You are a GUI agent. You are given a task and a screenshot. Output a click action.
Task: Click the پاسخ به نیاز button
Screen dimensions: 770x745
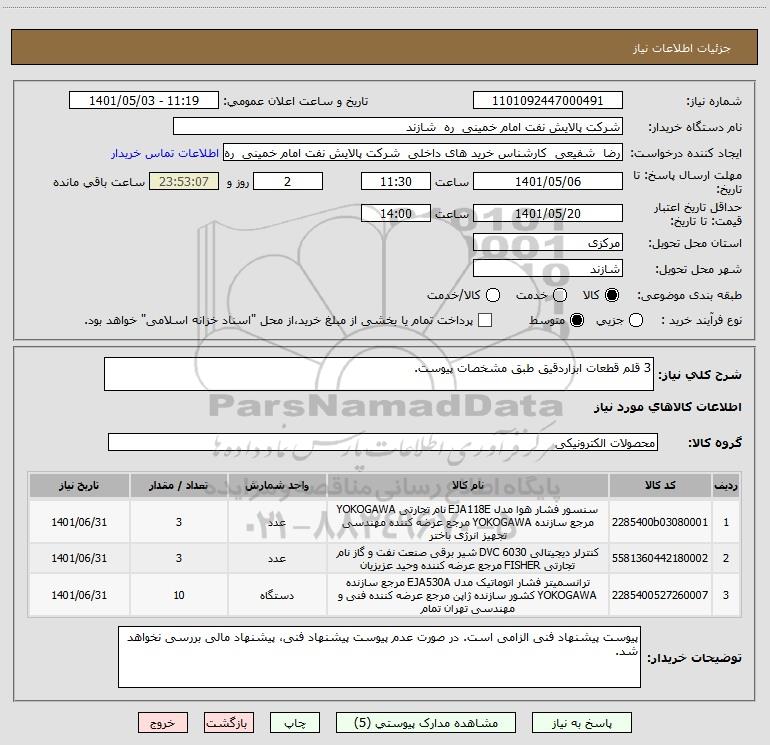point(582,723)
